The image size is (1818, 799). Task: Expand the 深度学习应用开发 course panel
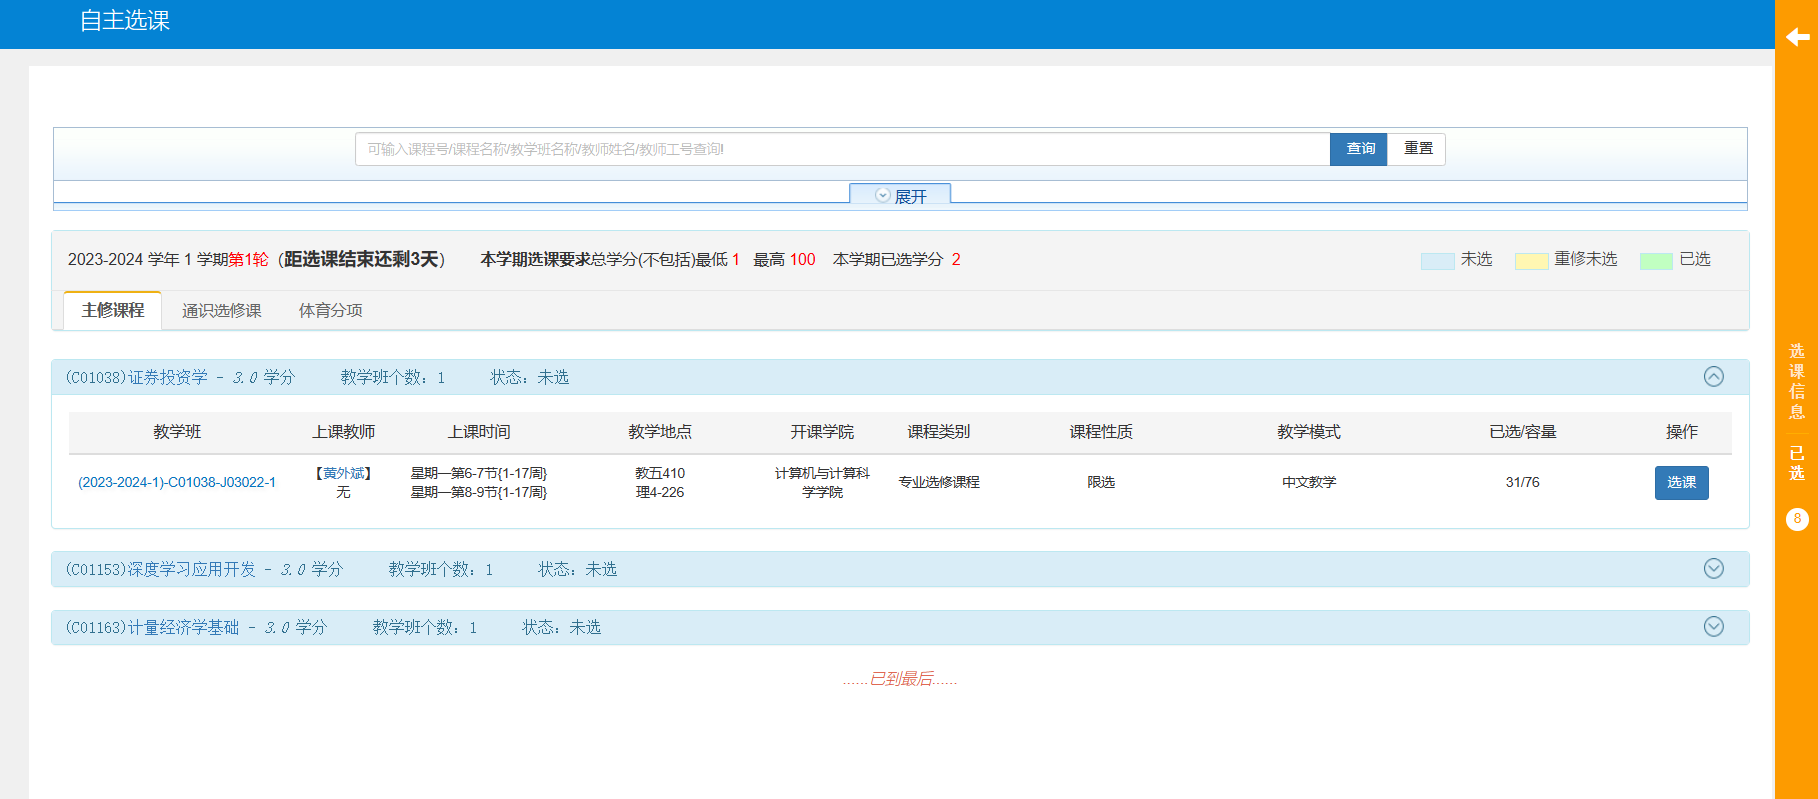tap(1713, 569)
